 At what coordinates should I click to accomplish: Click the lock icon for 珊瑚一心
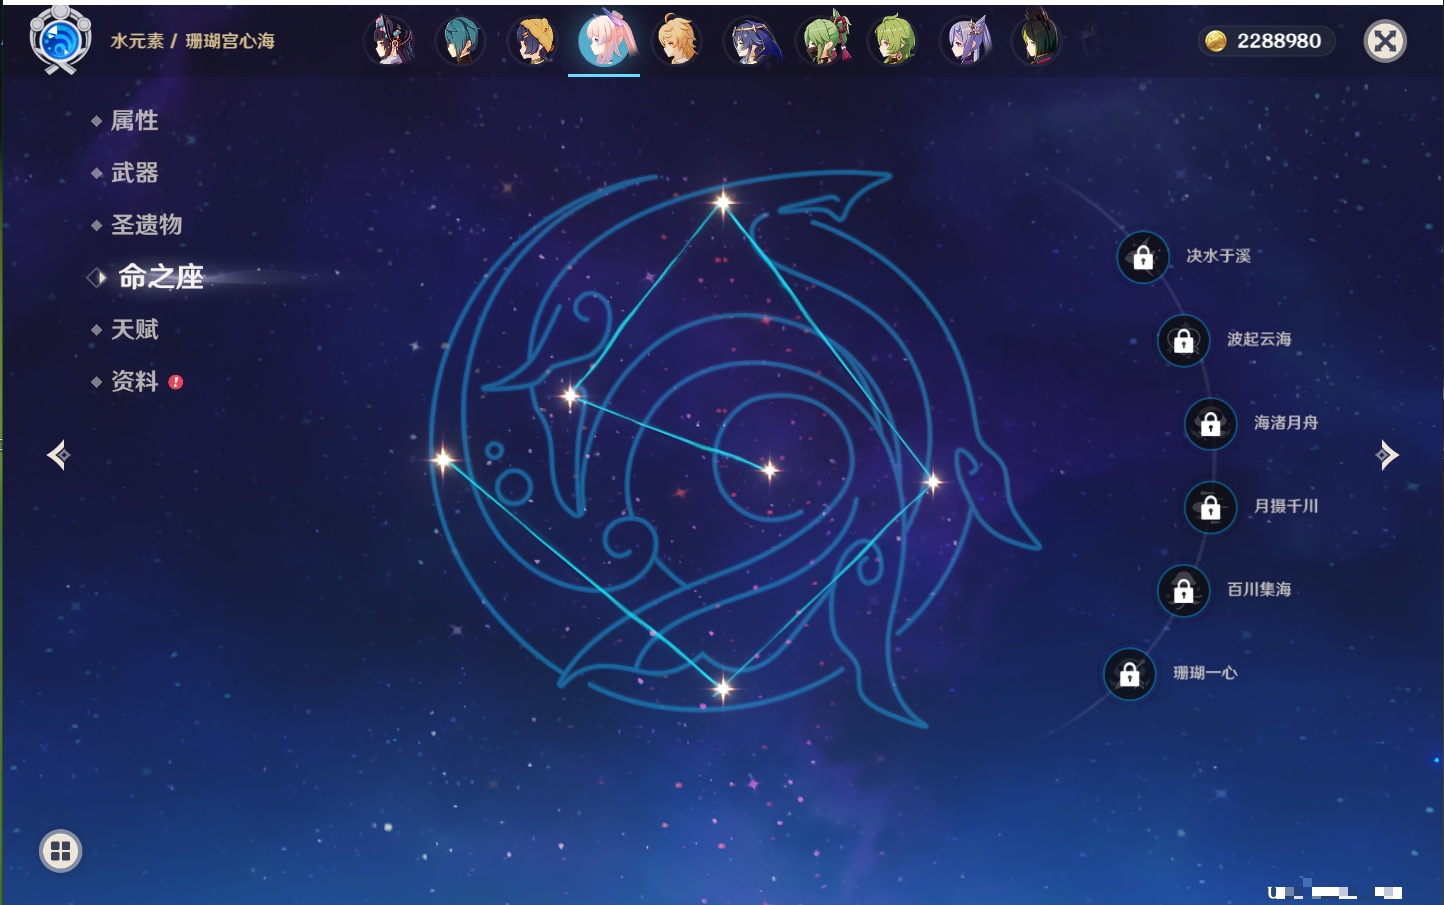(1130, 674)
